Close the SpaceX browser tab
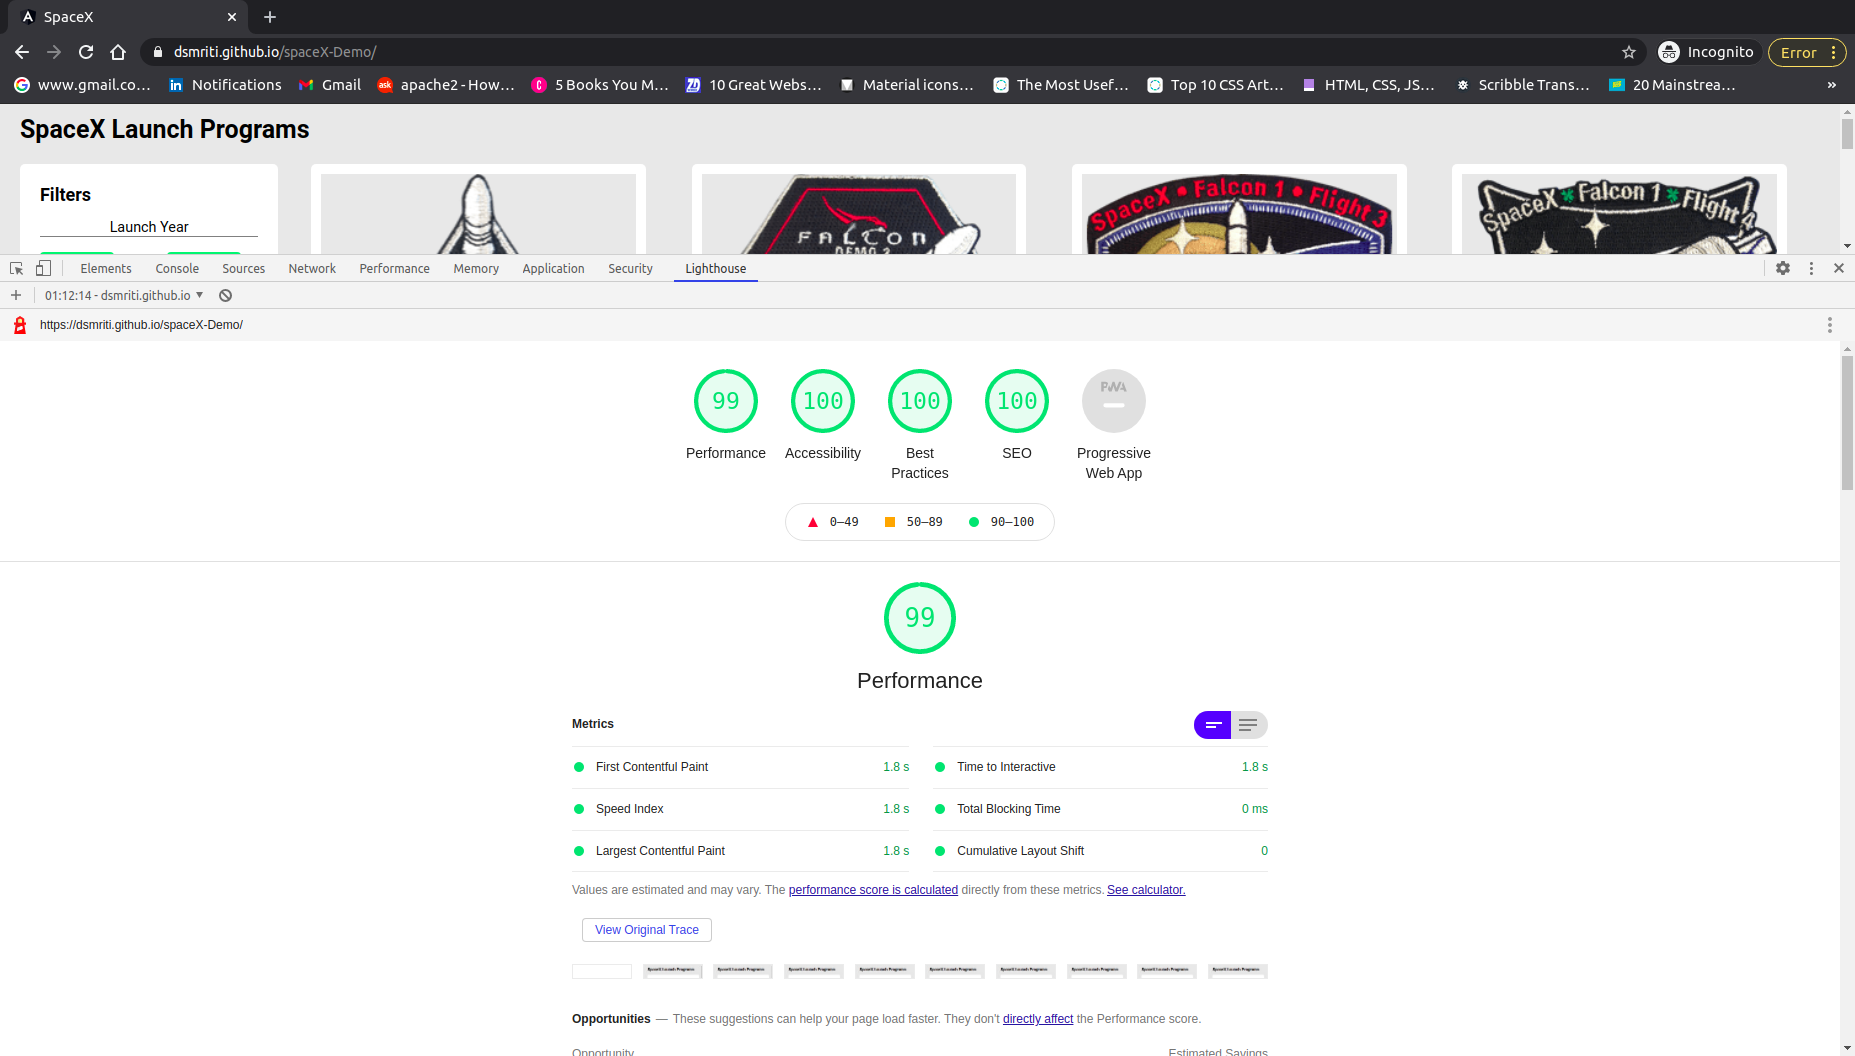 coord(232,17)
